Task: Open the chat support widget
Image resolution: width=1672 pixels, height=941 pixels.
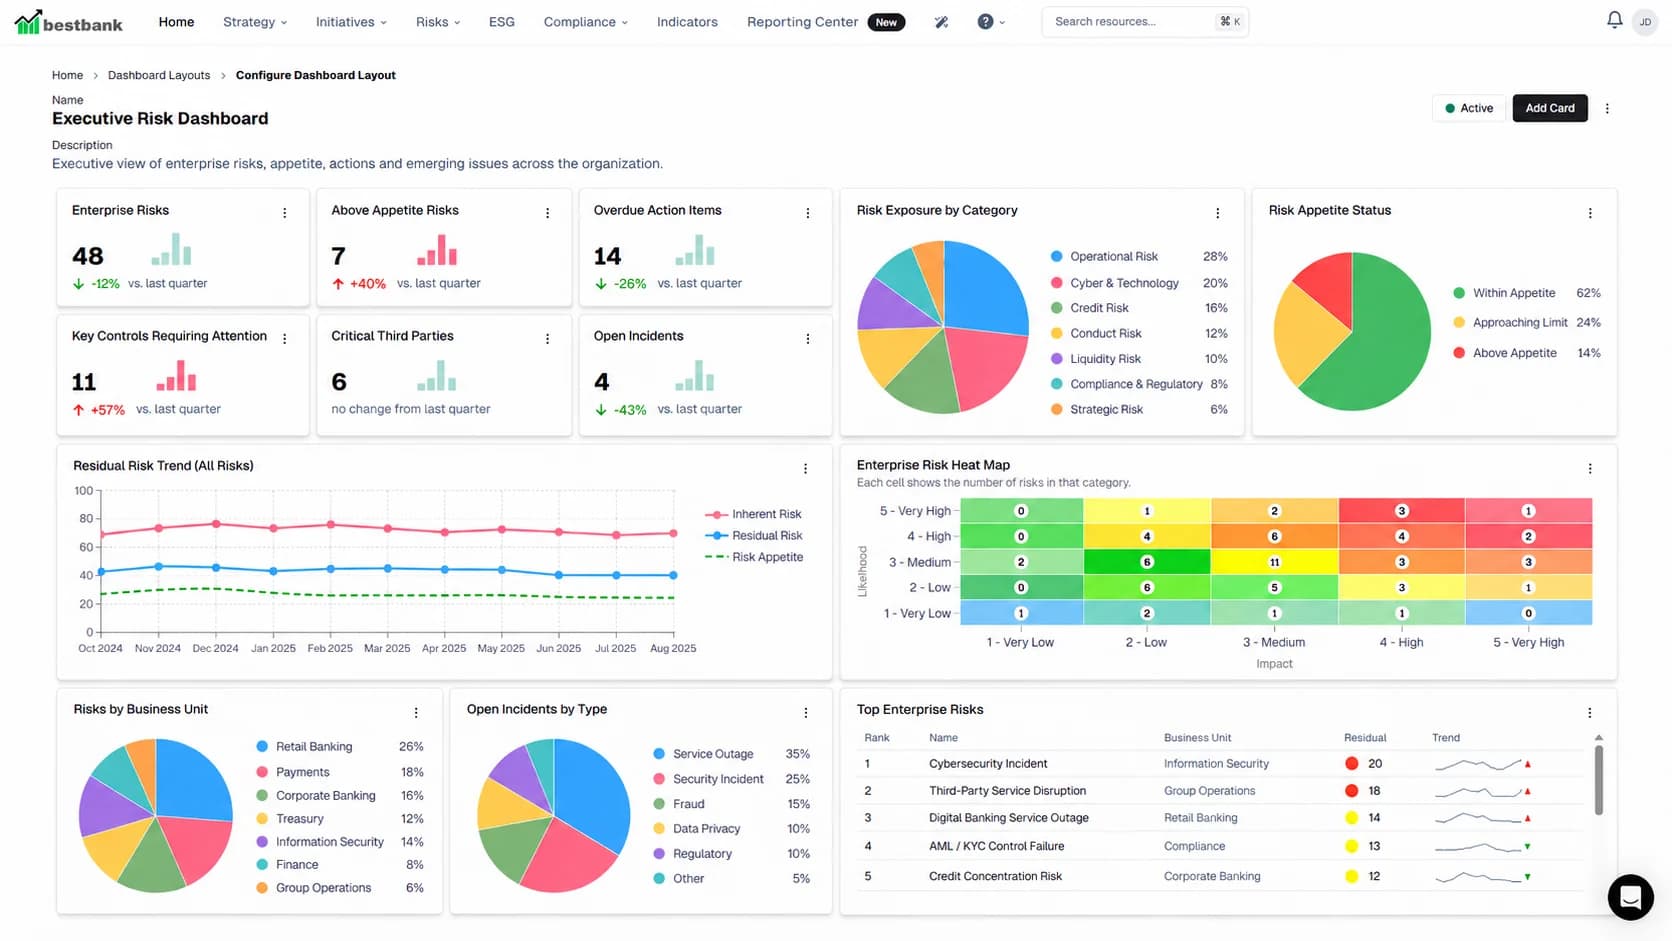Action: [1630, 897]
